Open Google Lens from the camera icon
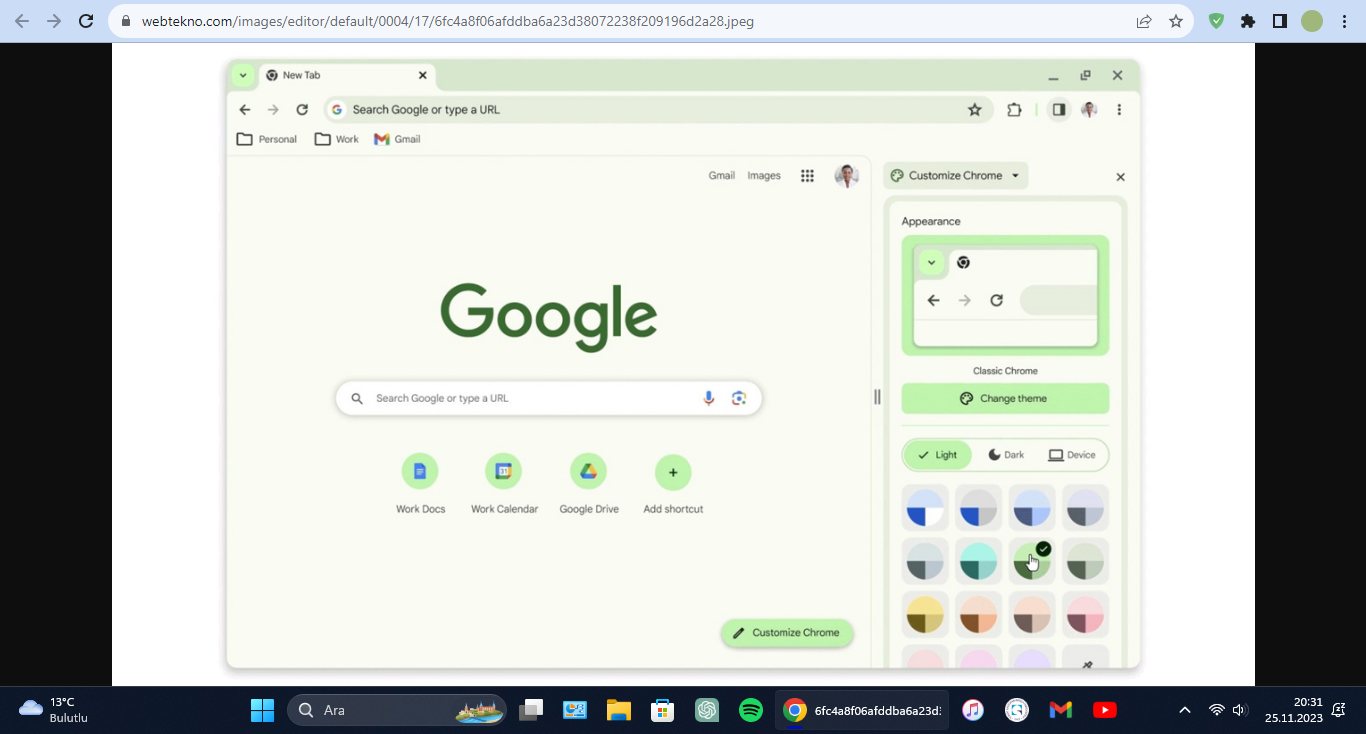This screenshot has height=734, width=1366. [739, 398]
